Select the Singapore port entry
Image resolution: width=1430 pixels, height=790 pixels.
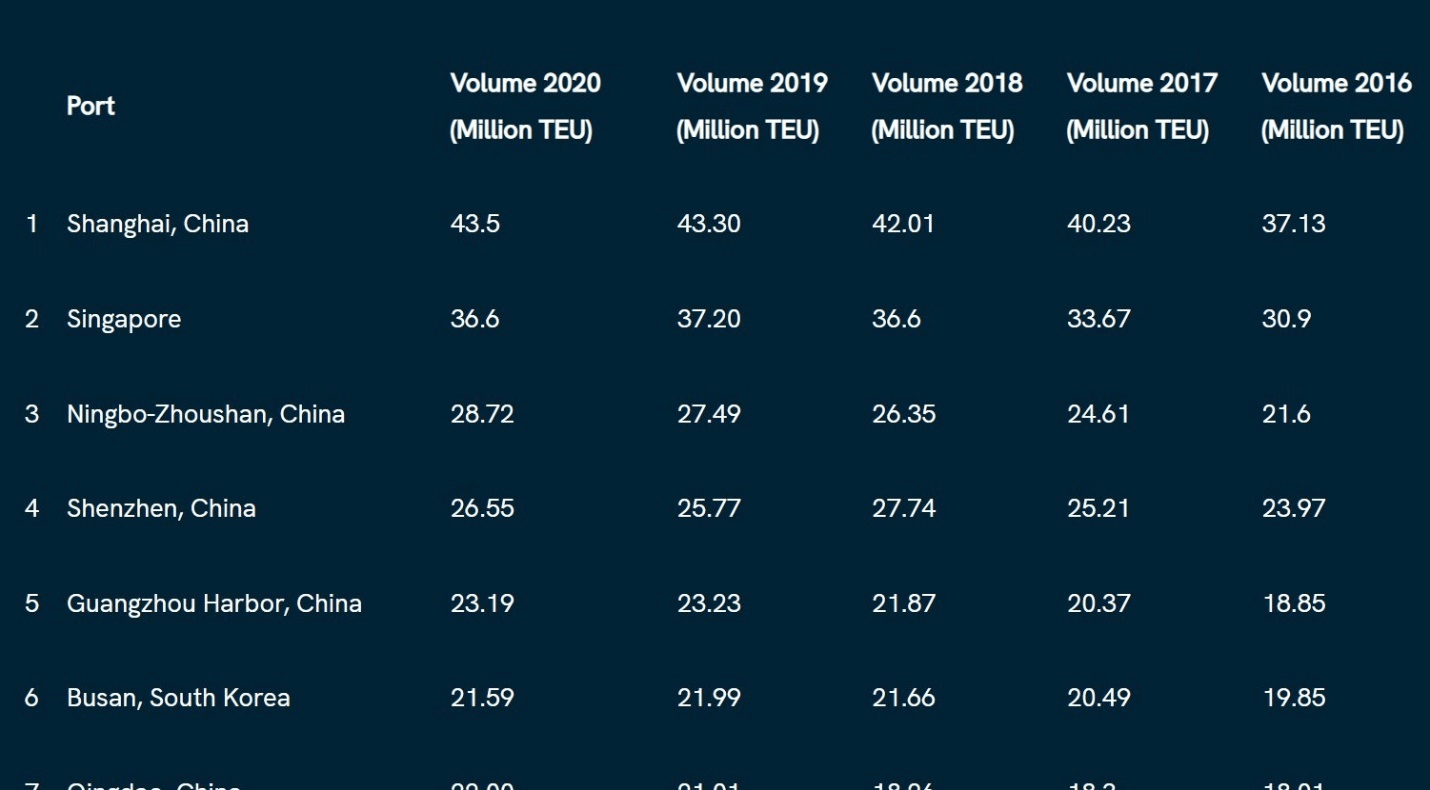pyautogui.click(x=123, y=318)
